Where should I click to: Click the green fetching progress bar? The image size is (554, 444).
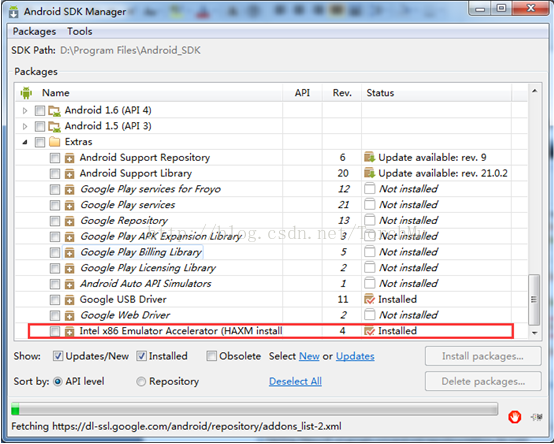click(15, 409)
